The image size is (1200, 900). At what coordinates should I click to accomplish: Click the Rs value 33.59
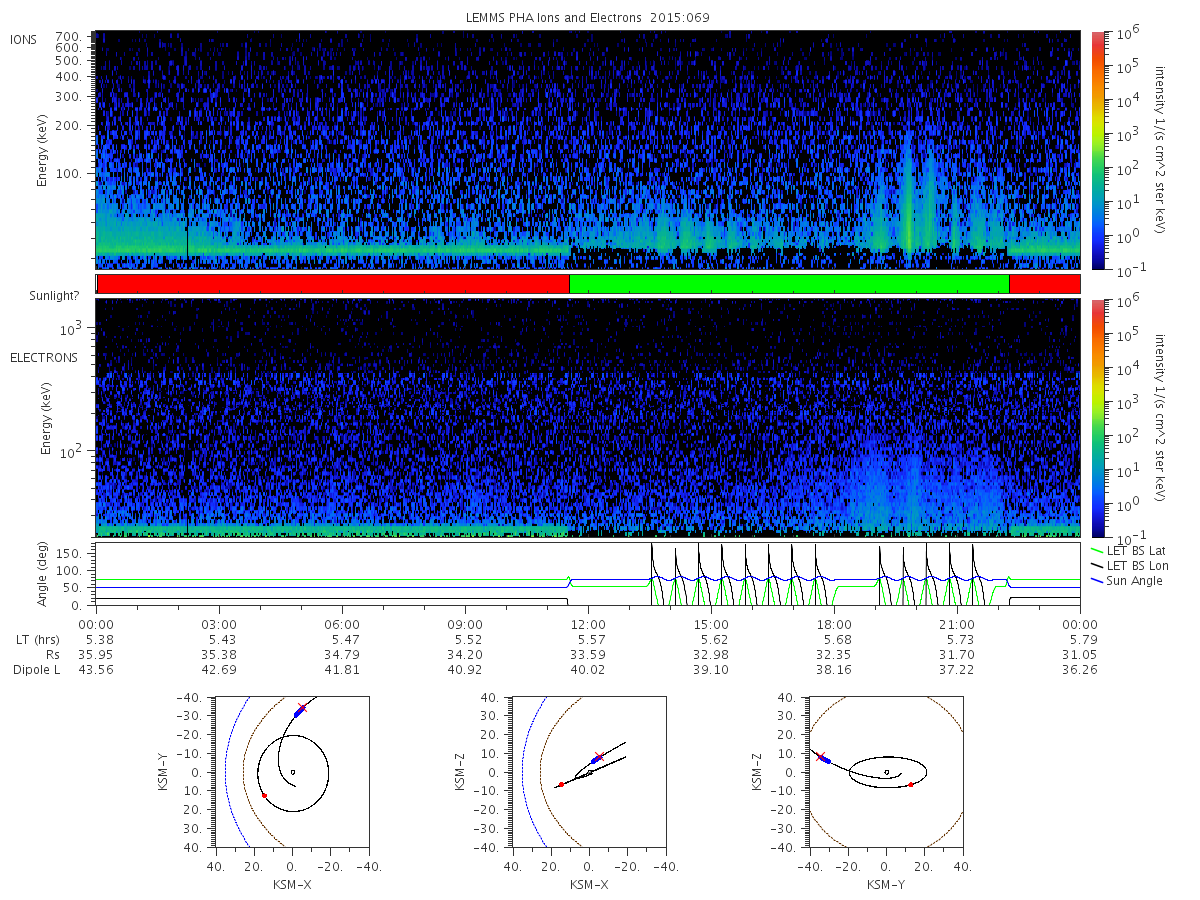(588, 655)
